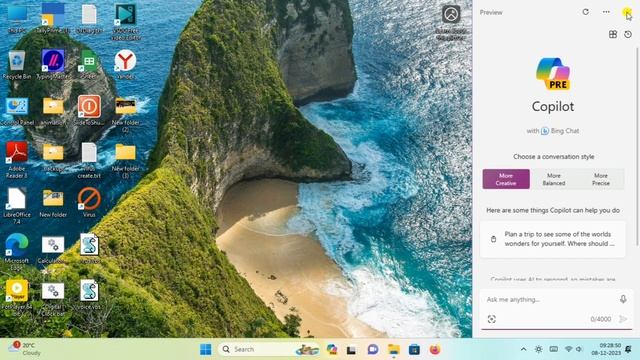Open Copilot from the taskbar icon
640x360 pixels.
coord(332,349)
